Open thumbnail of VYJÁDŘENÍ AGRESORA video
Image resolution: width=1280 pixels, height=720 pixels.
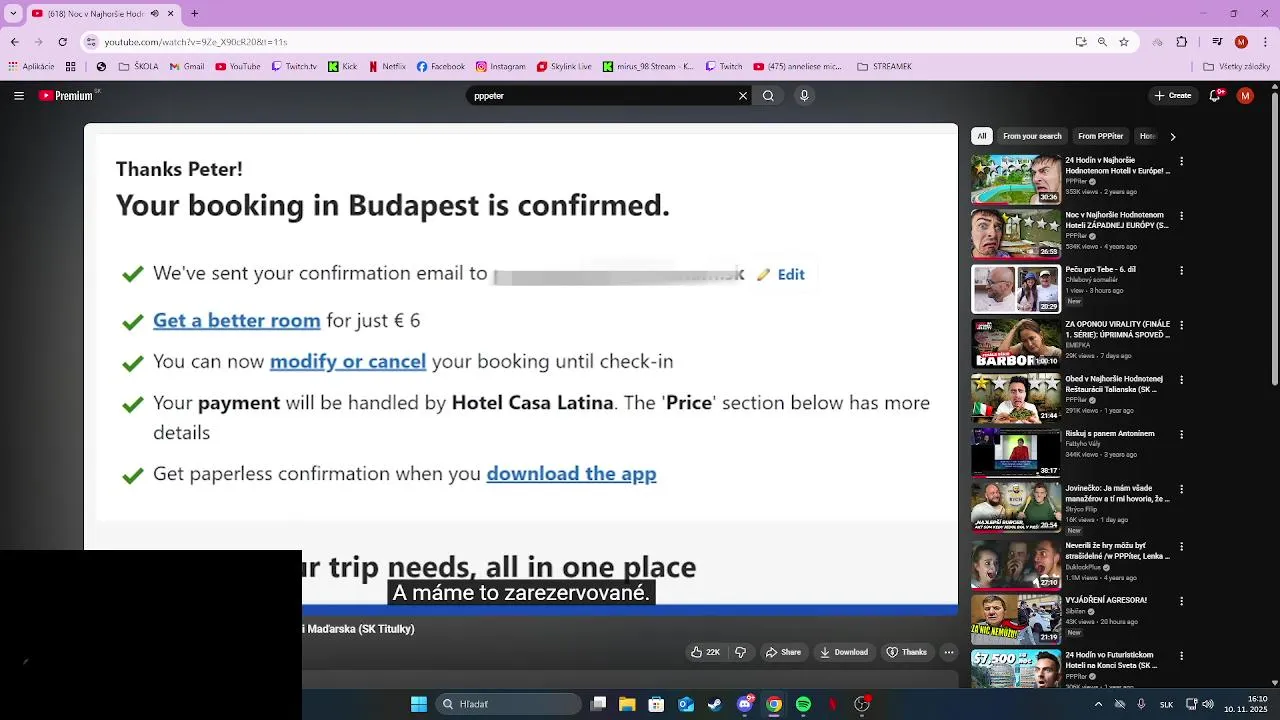[1016, 619]
